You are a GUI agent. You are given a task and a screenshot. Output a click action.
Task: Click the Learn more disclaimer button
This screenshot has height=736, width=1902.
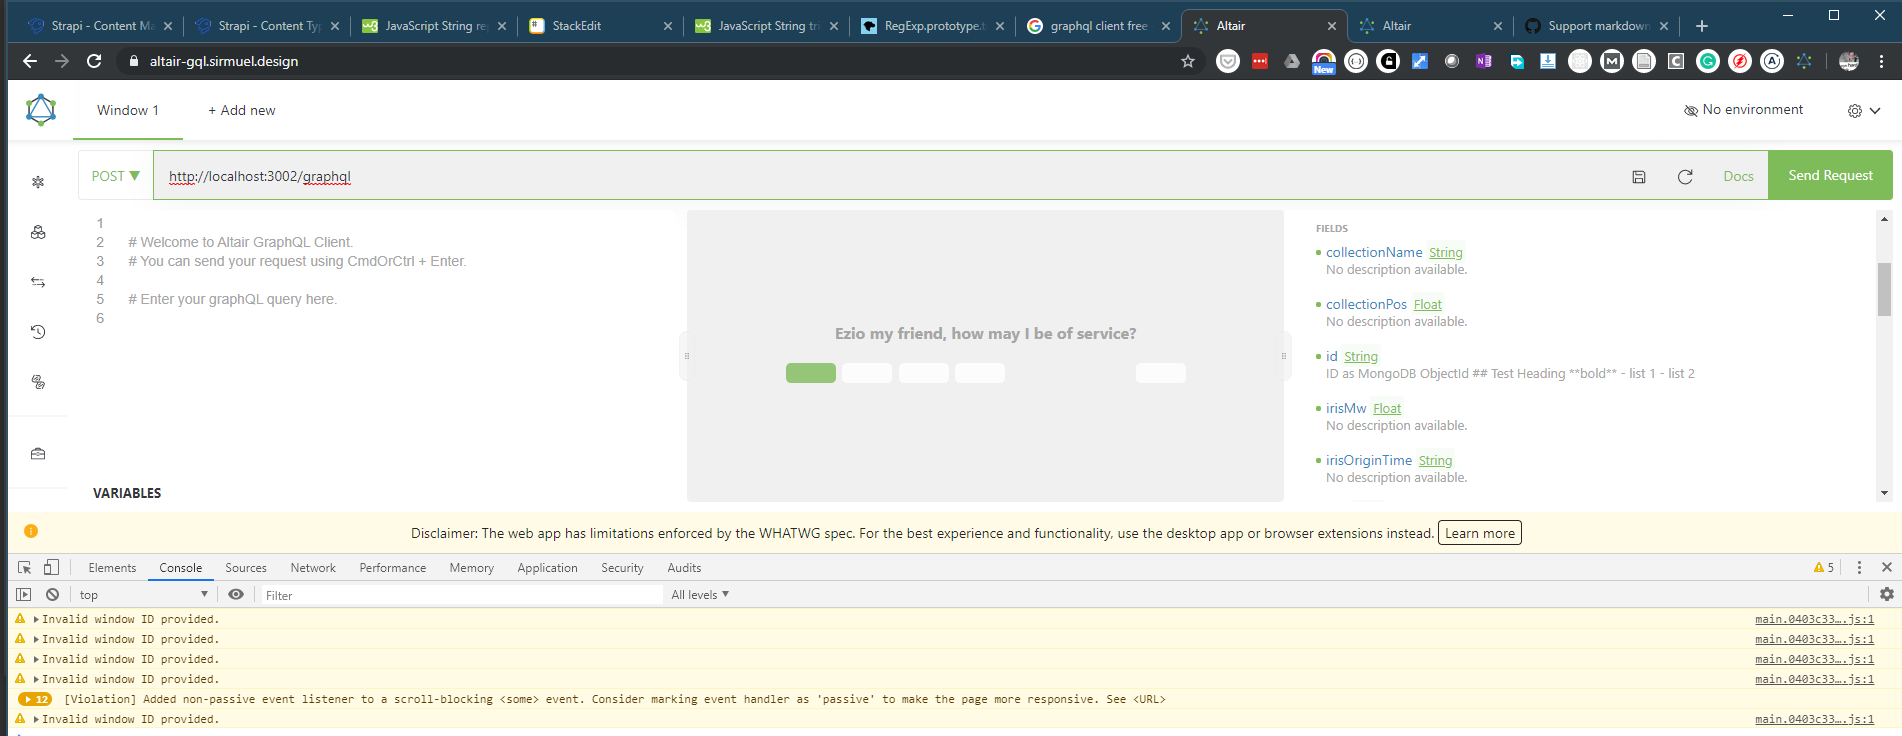[x=1480, y=533]
